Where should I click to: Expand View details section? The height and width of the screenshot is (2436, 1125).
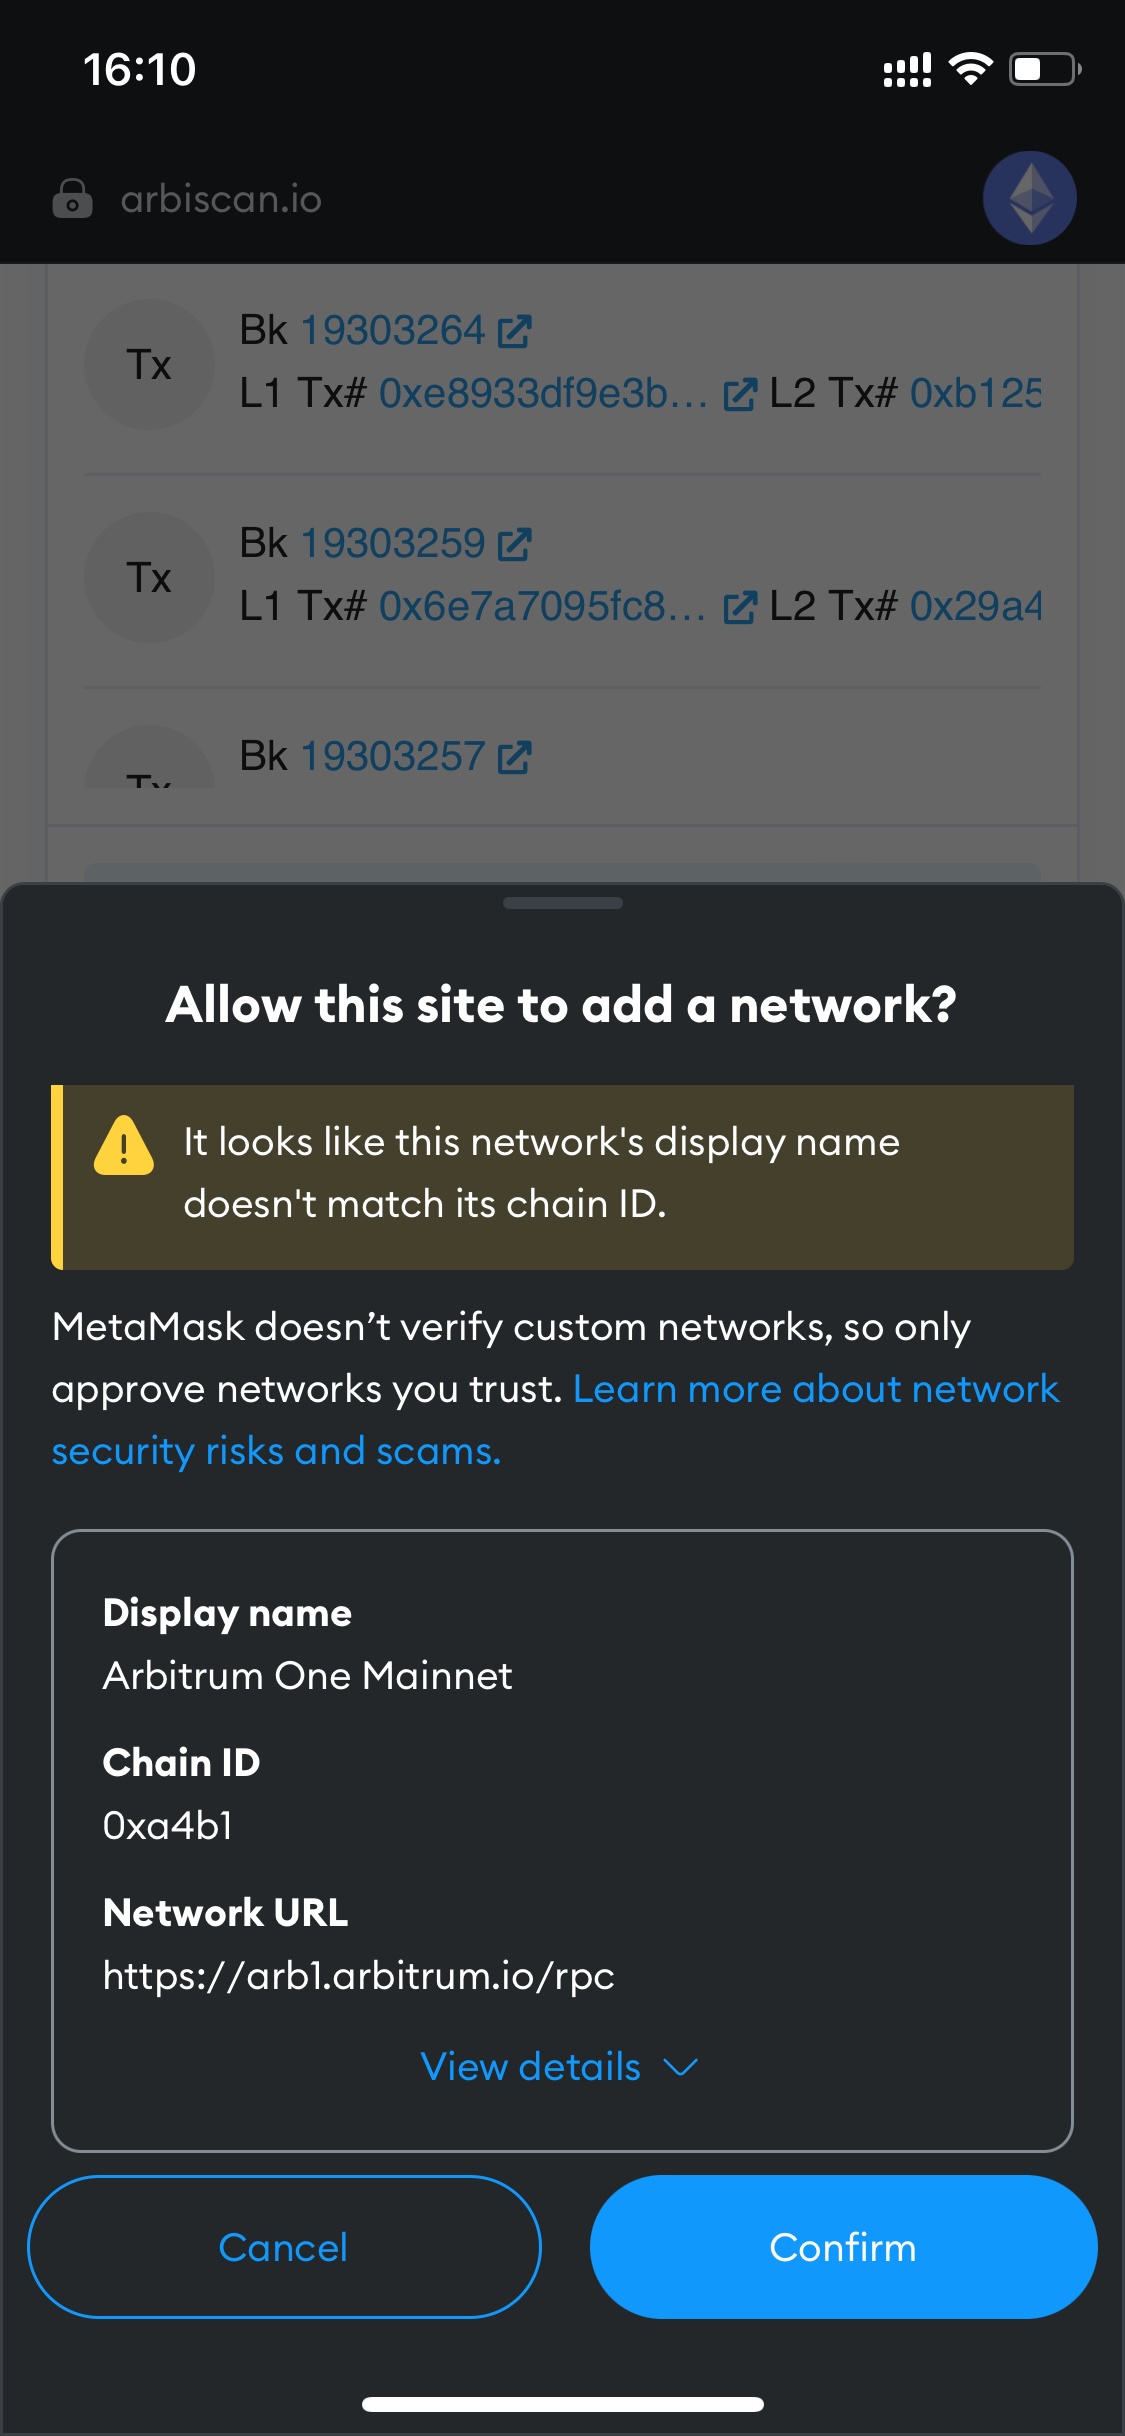531,2067
